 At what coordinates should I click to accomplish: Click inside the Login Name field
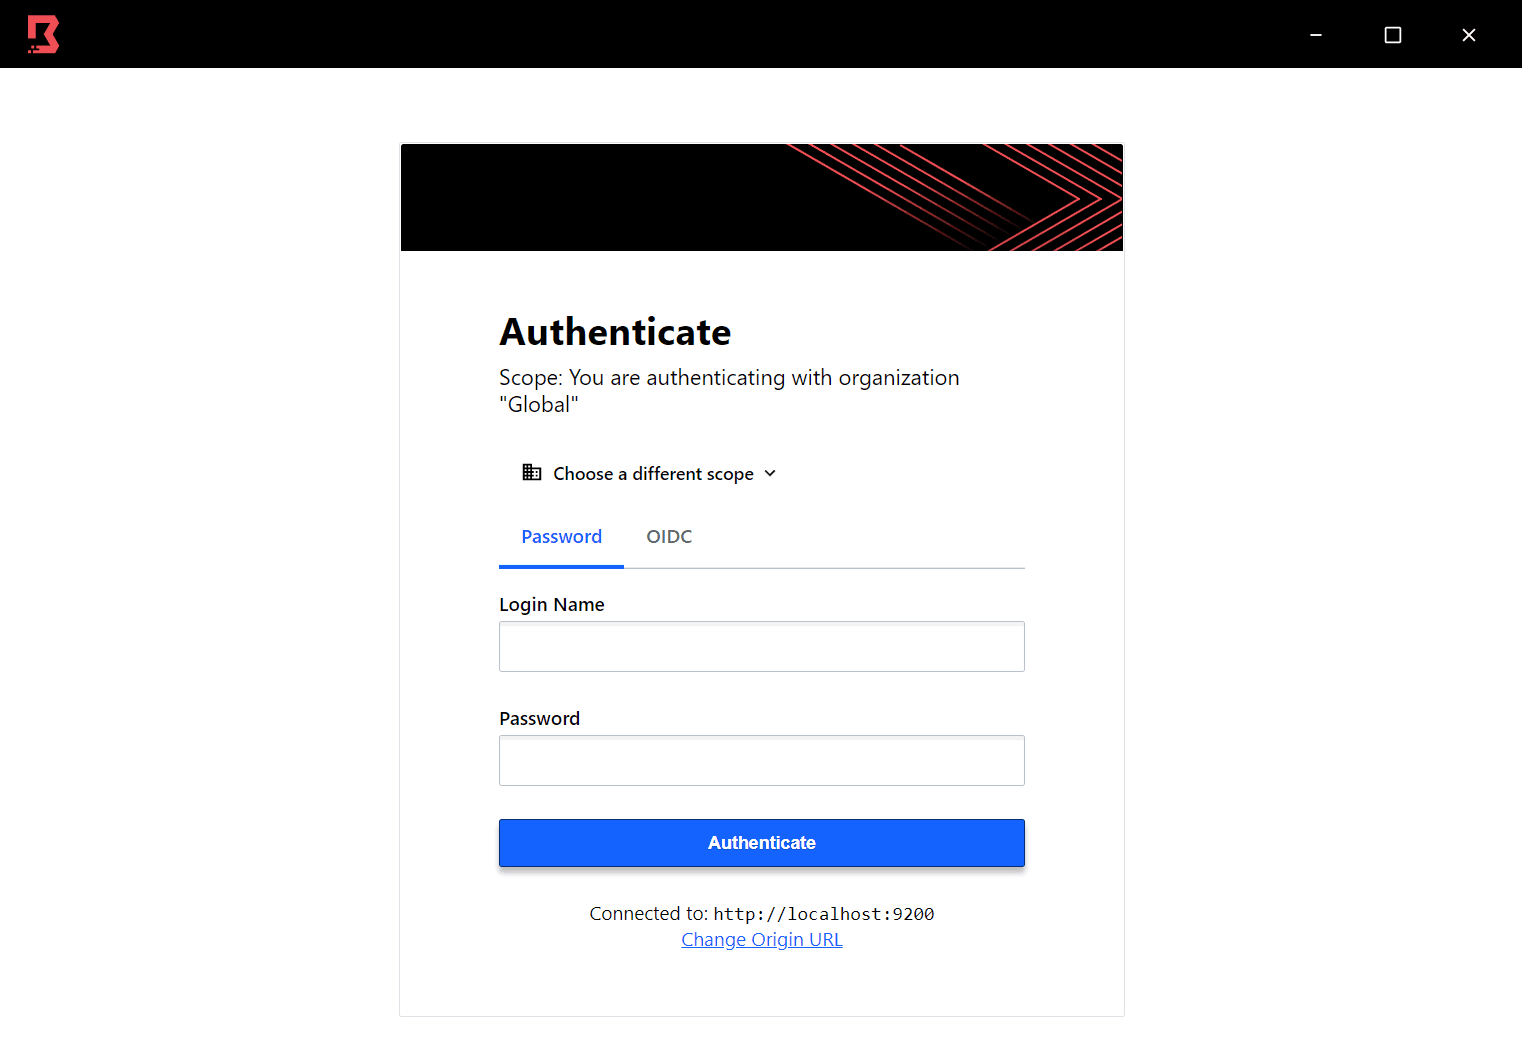(761, 646)
